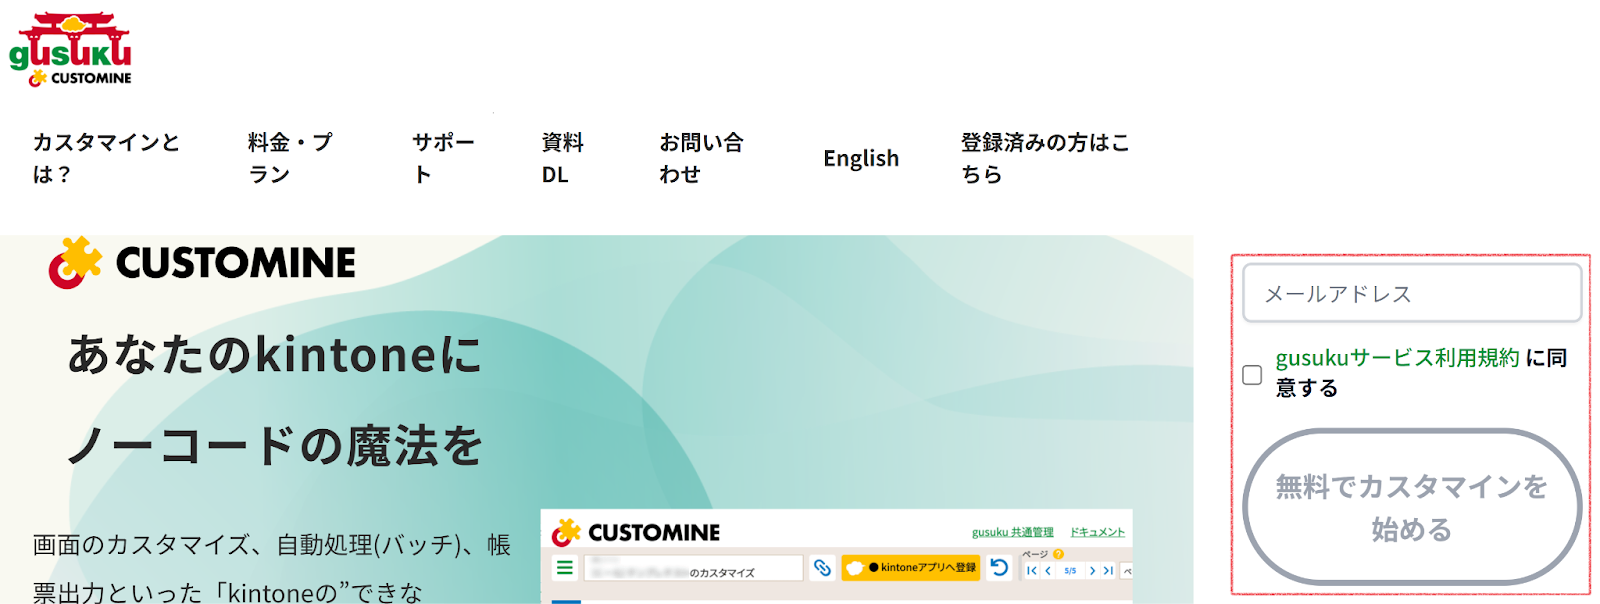
Task: Open the カスタマインとは？ menu item
Action: (x=106, y=158)
